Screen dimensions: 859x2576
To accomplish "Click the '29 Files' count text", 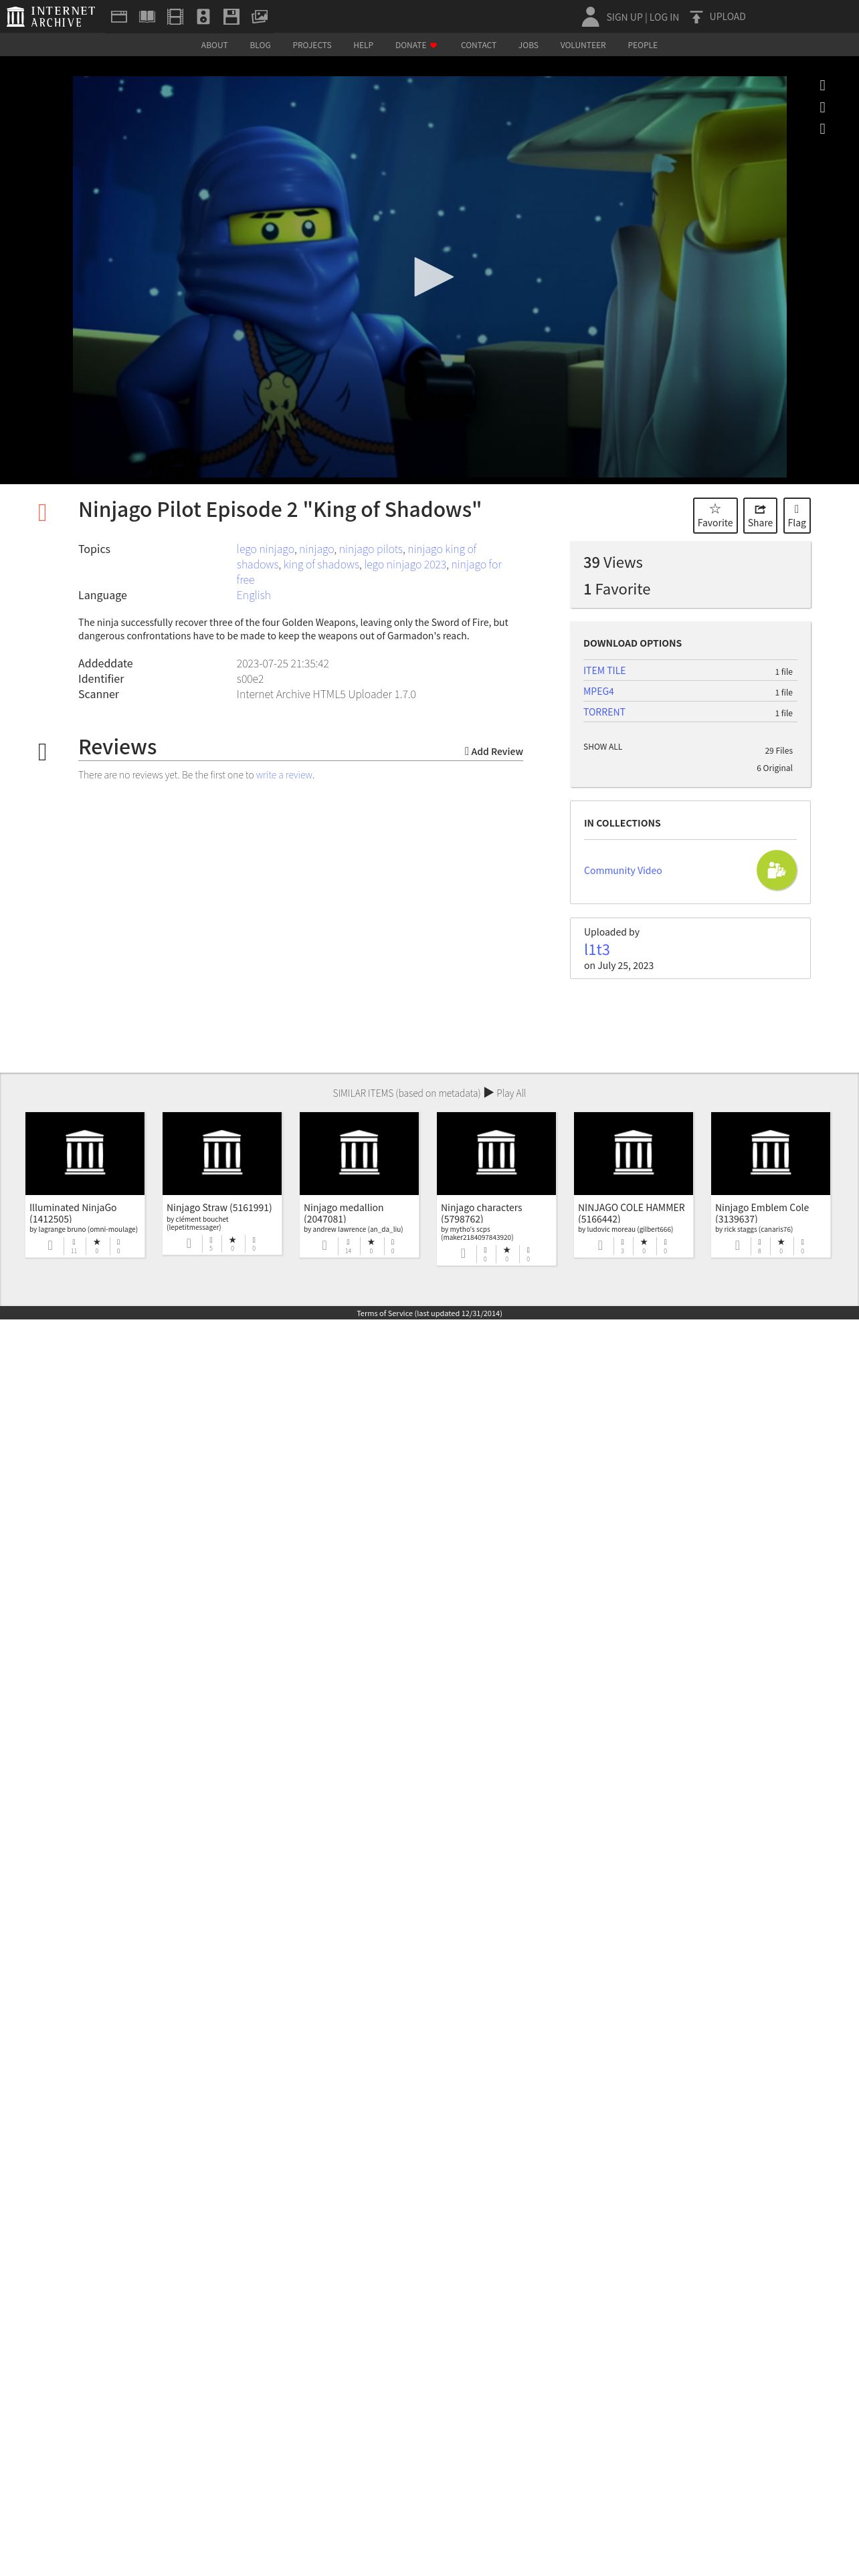I will pyautogui.click(x=778, y=751).
